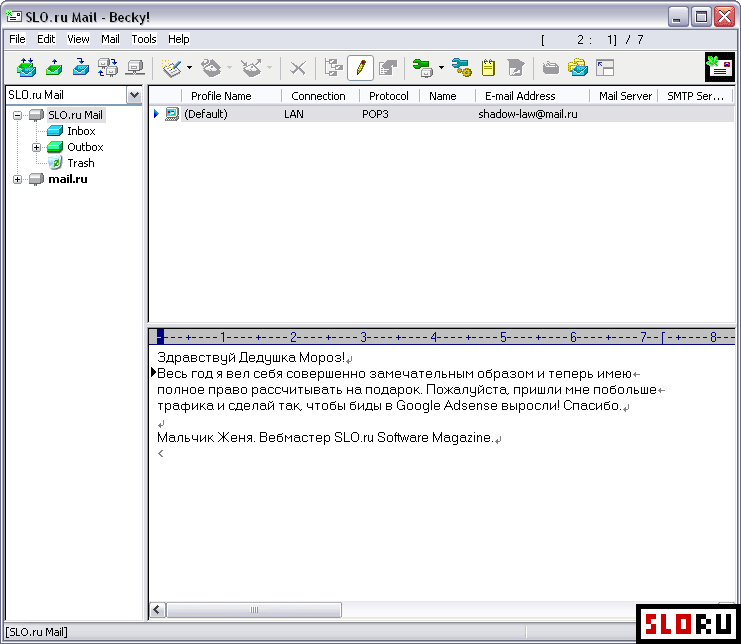741x644 pixels.
Task: Open the Mail menu
Action: tap(110, 39)
